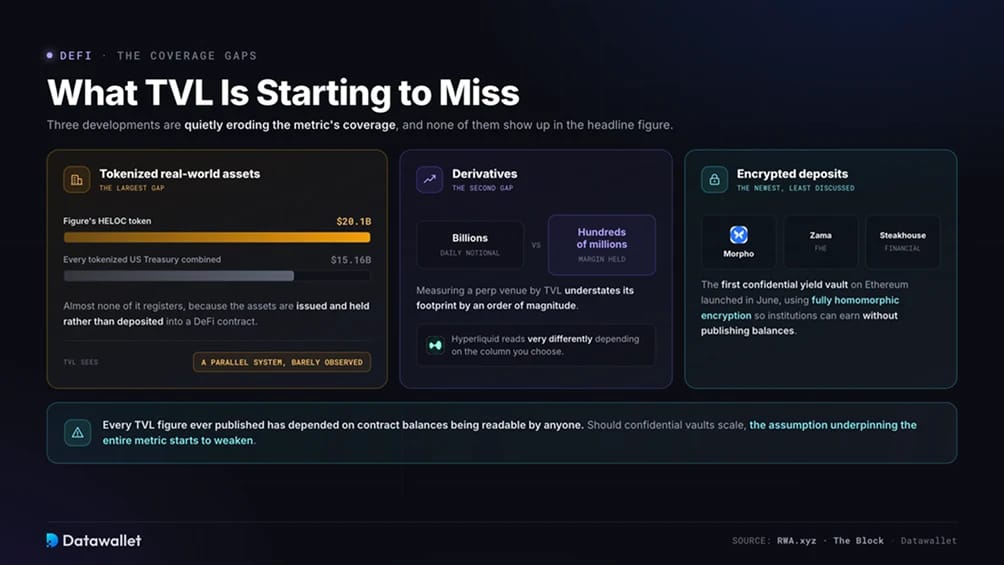Click the A PARALLEL SYSTEM, BARELY OBSERVED badge
This screenshot has width=1004, height=565.
click(x=282, y=362)
